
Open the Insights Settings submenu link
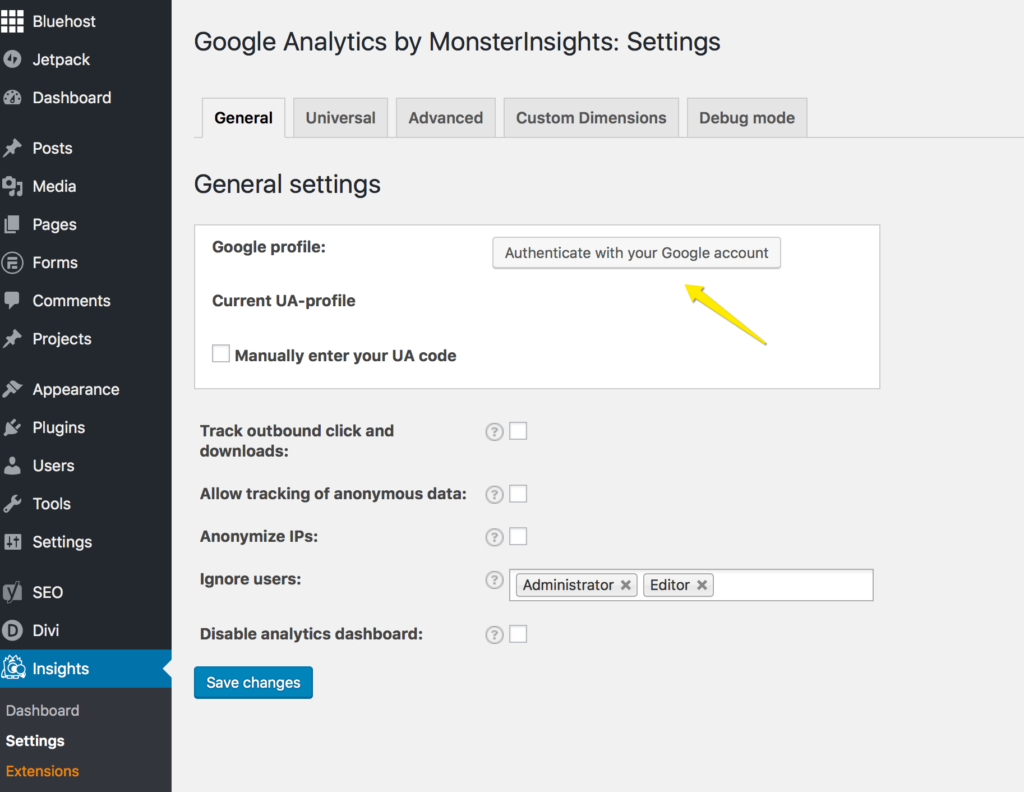35,740
